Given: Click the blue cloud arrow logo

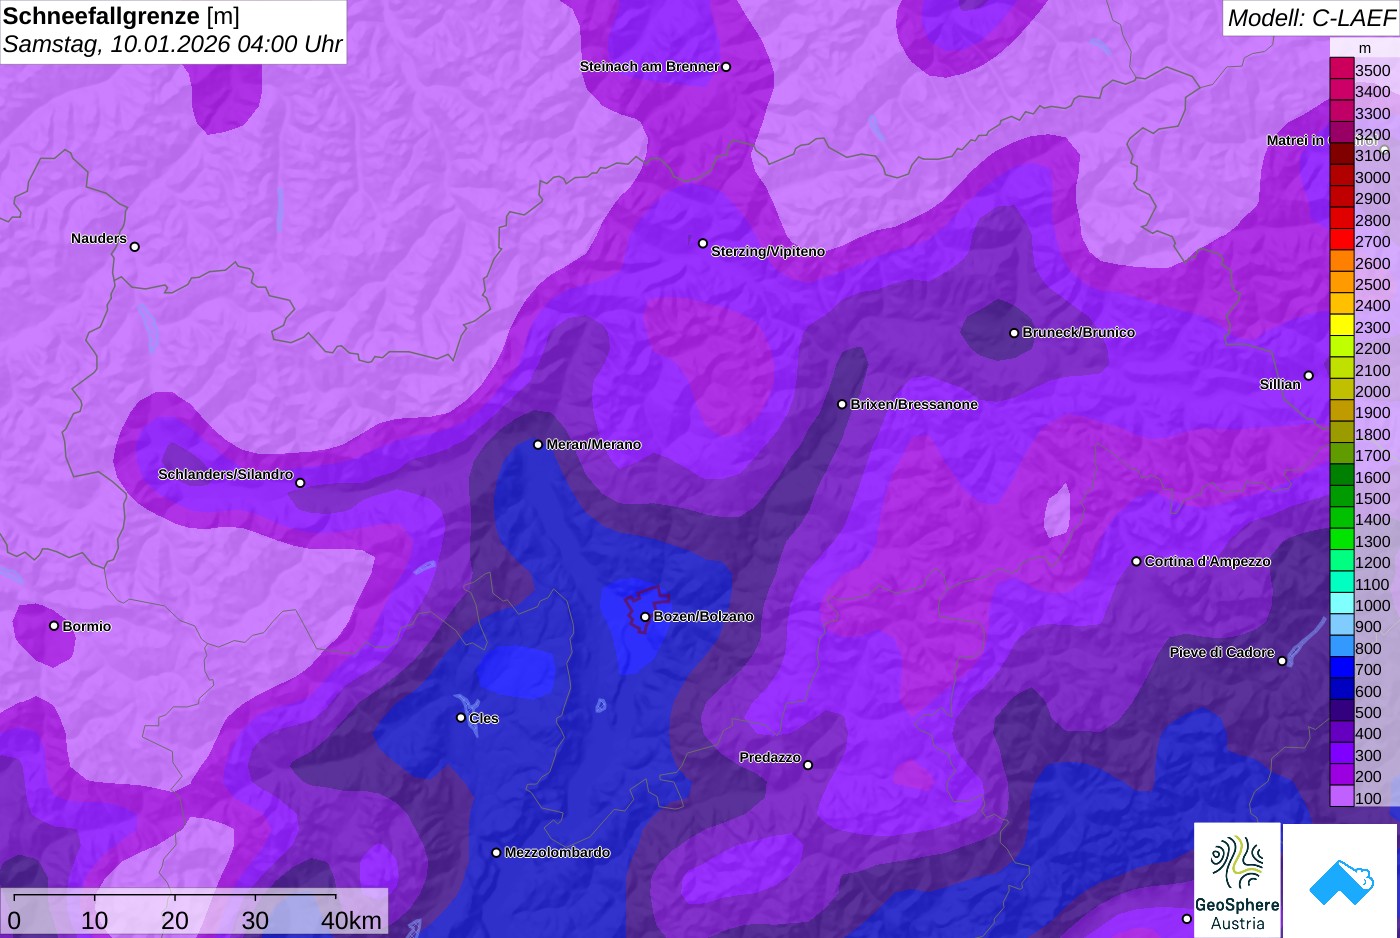Looking at the screenshot, I should click(x=1341, y=880).
